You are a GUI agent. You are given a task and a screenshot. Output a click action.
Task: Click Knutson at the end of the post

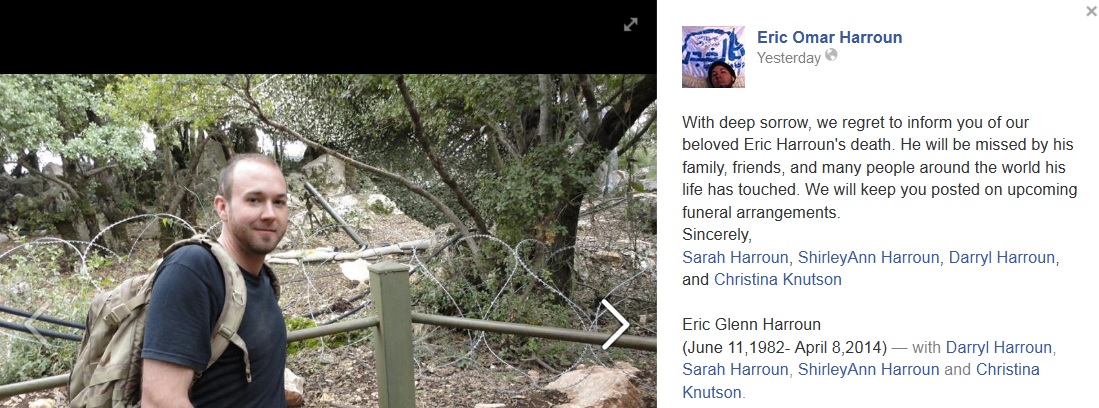(711, 392)
